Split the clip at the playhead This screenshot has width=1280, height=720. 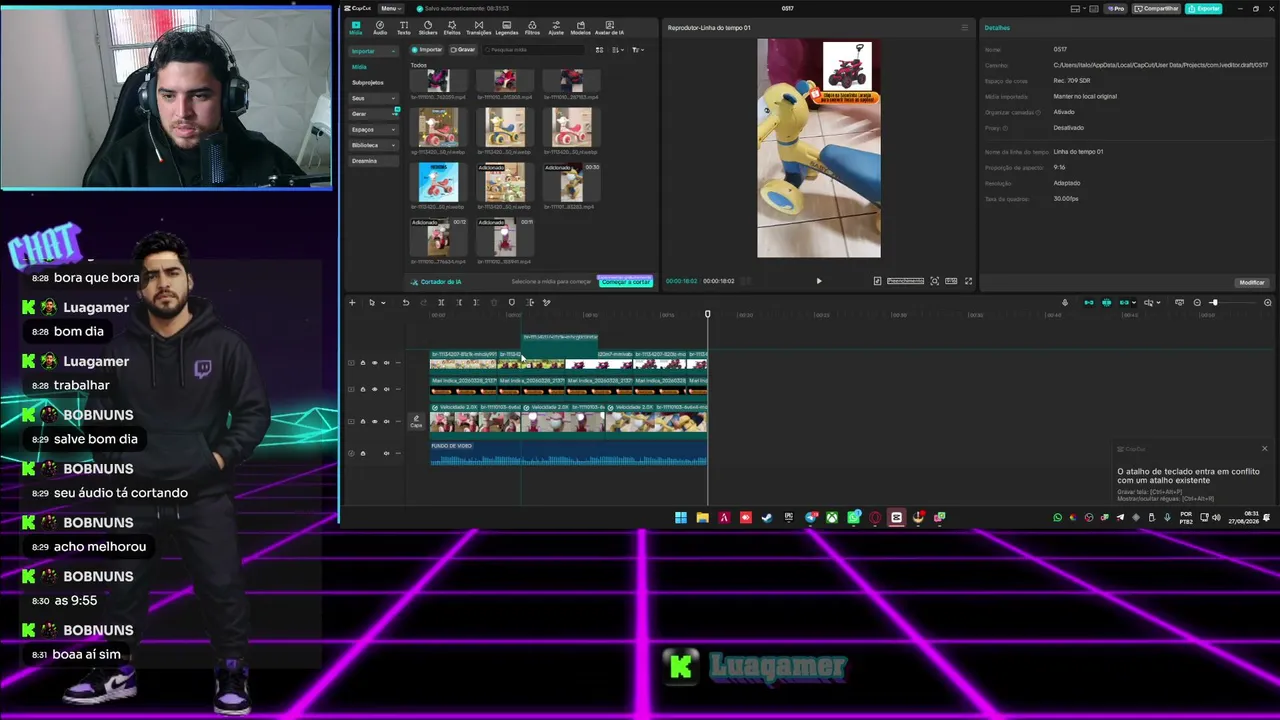coord(441,302)
